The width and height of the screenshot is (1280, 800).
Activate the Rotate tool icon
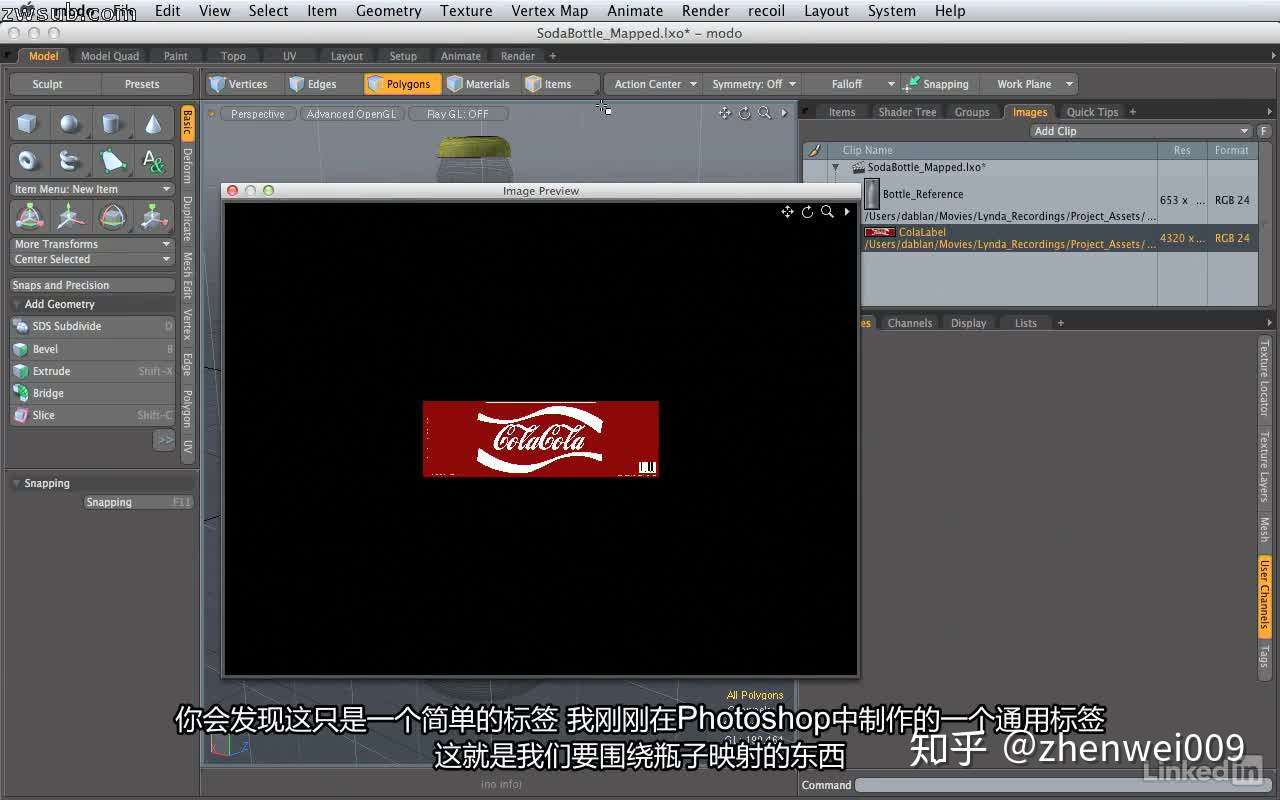tap(112, 216)
